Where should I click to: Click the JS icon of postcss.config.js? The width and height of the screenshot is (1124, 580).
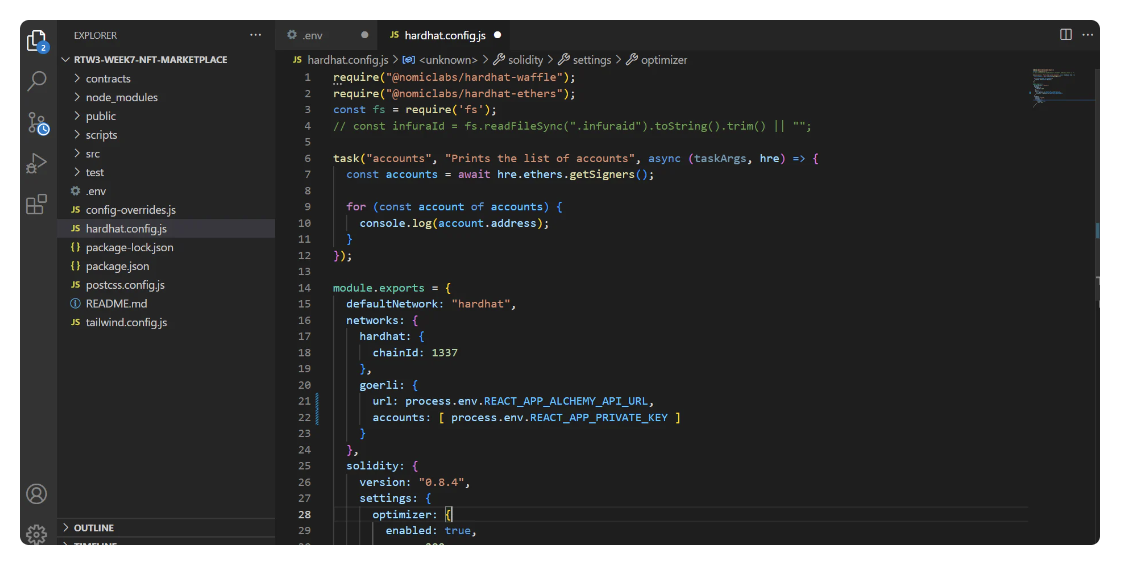click(x=75, y=285)
